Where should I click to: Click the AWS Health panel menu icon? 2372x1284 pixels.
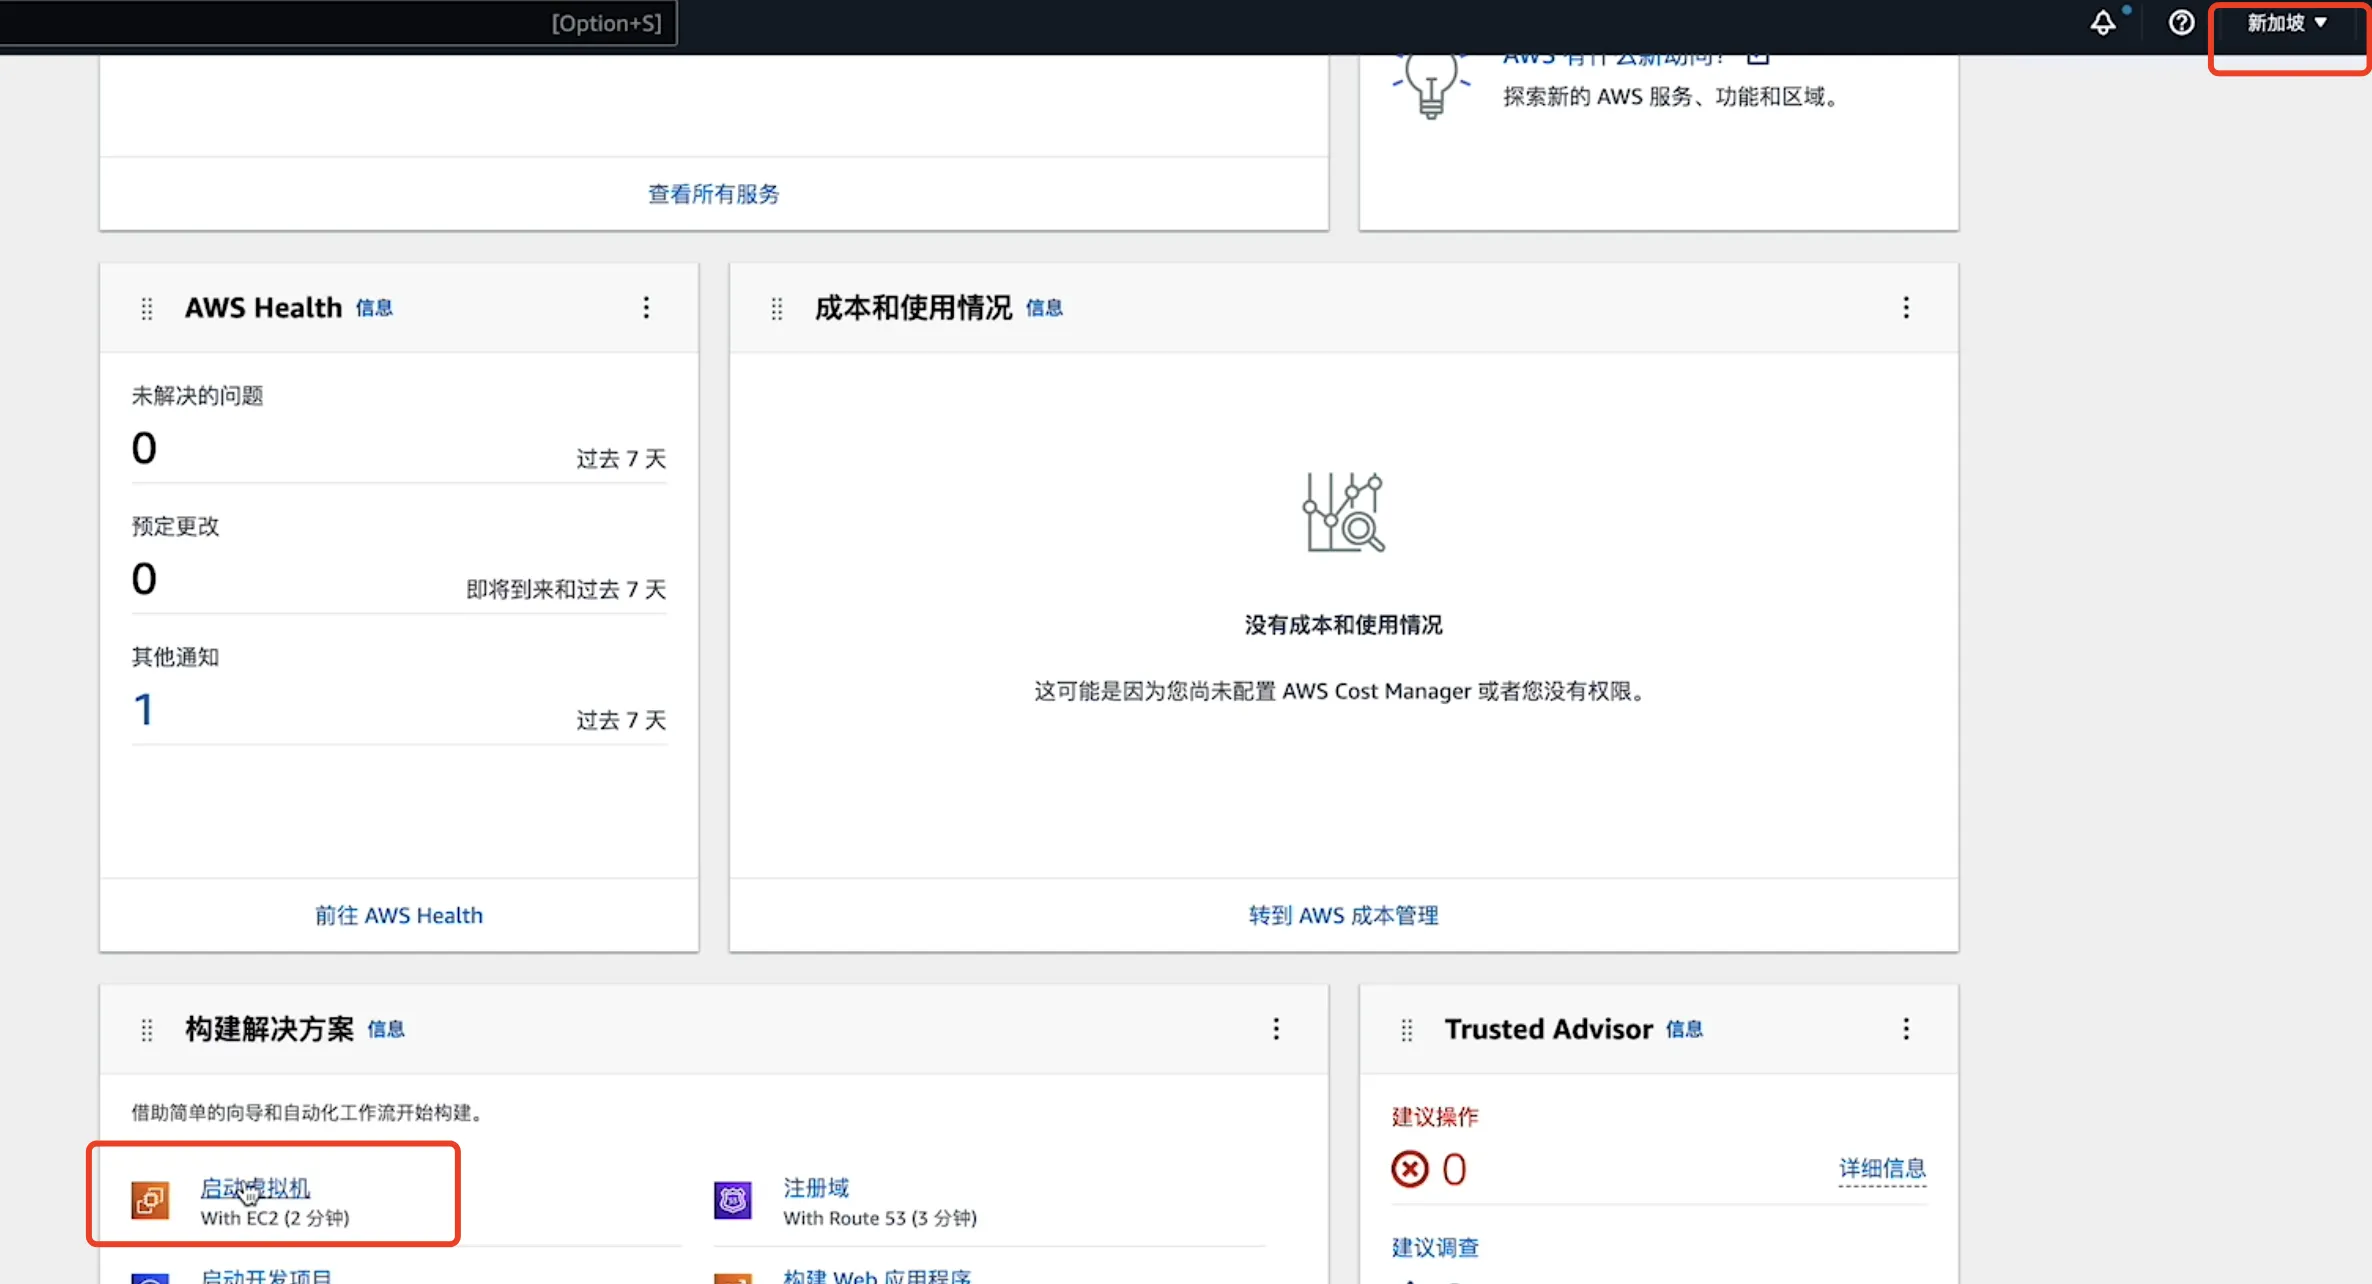[645, 307]
